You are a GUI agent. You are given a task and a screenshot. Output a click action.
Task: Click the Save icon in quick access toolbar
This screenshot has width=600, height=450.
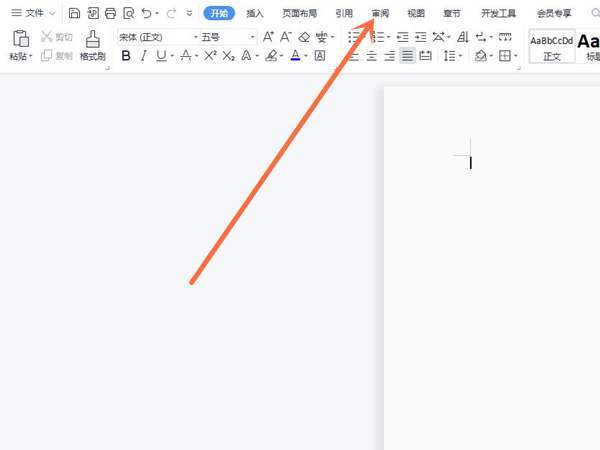pos(75,14)
